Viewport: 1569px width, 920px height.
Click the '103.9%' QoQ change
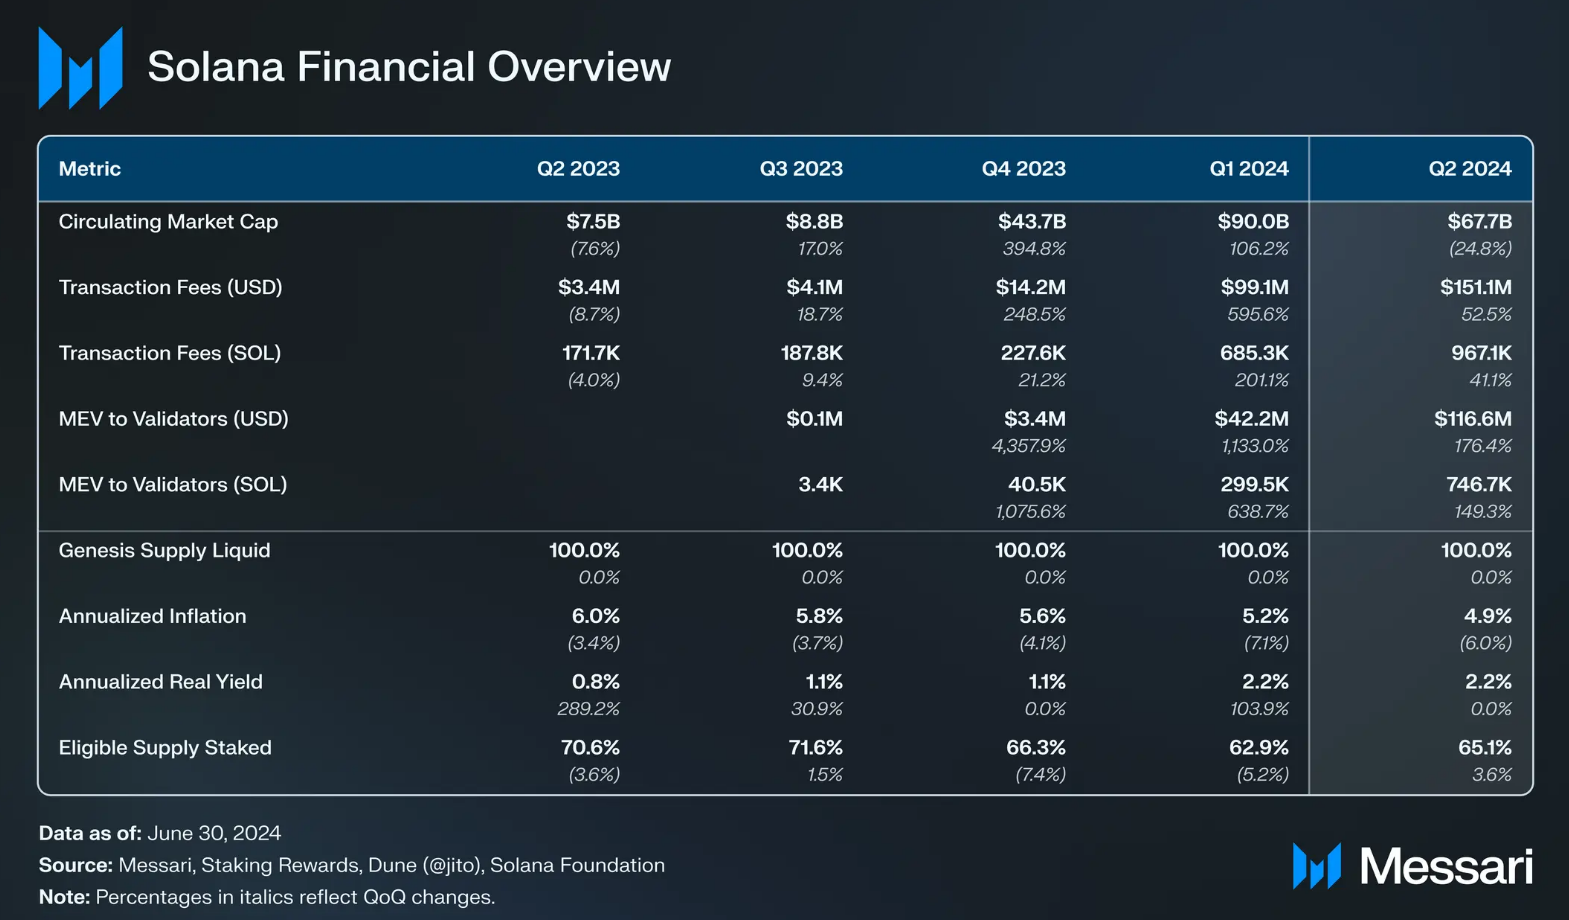tap(1259, 709)
